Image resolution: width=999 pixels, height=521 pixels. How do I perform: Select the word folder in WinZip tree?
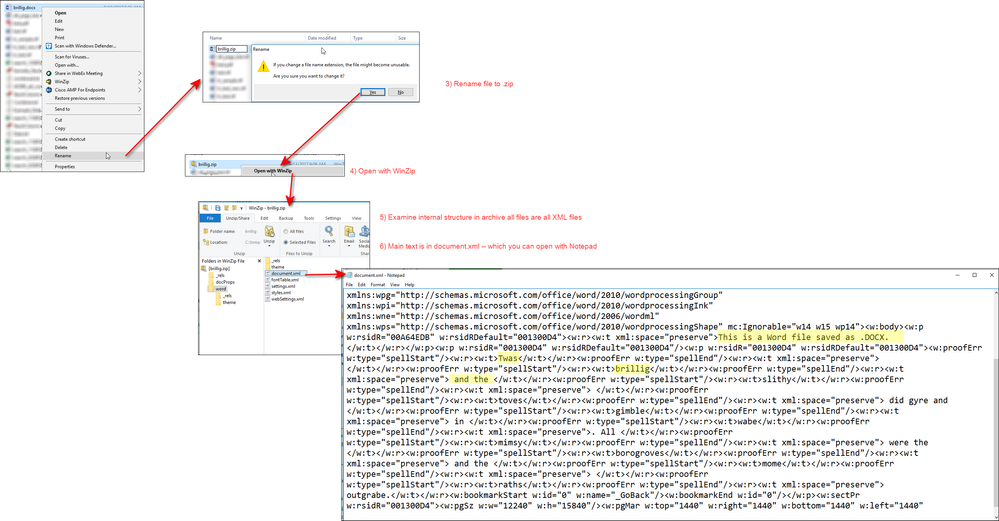tap(217, 289)
